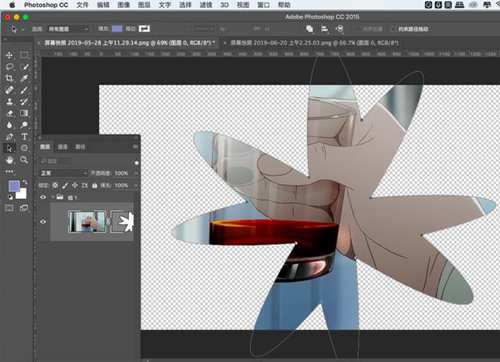Viewport: 500px width, 362px height.
Task: Select the Crop tool
Action: (x=9, y=78)
